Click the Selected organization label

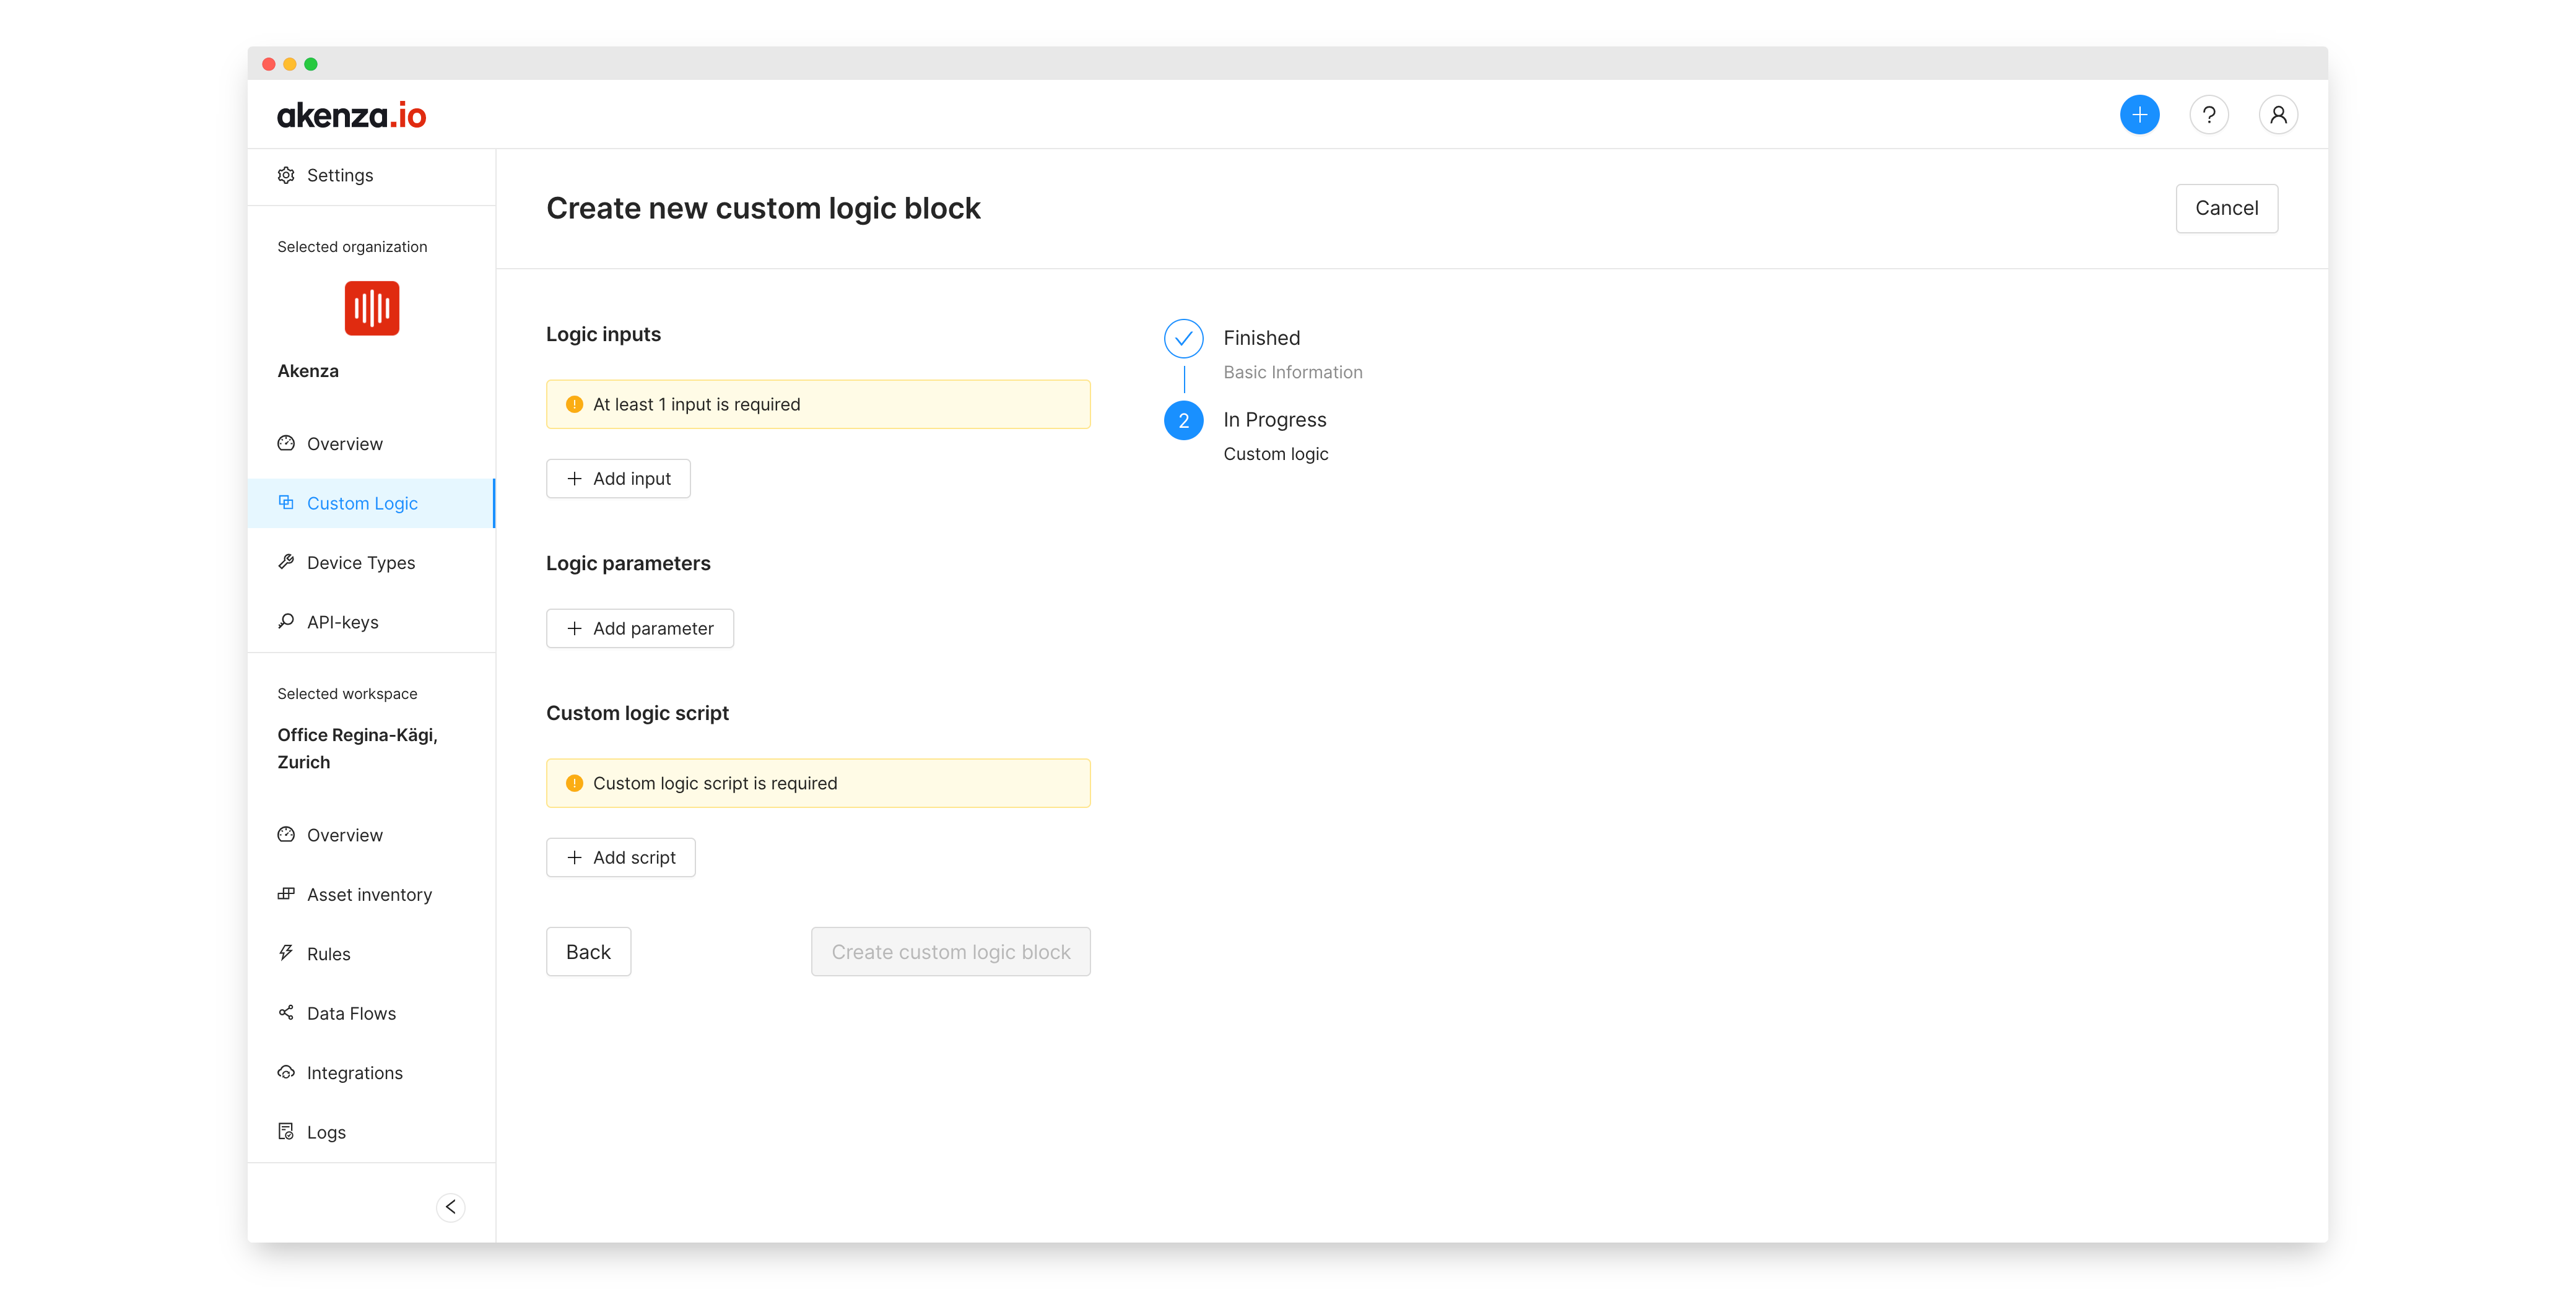(352, 247)
